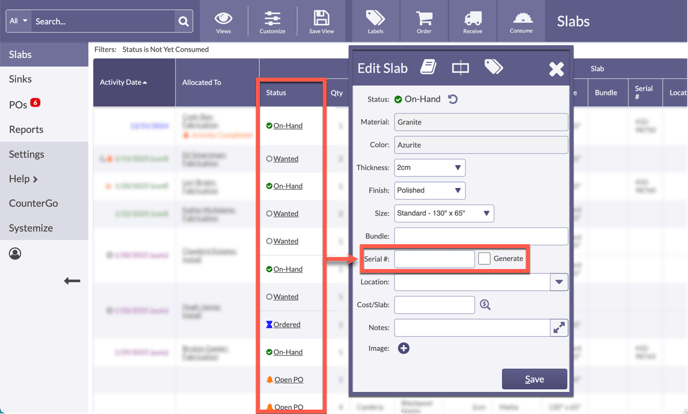Click the first Open PO status link
Screen dimensions: 688x414
click(x=289, y=380)
